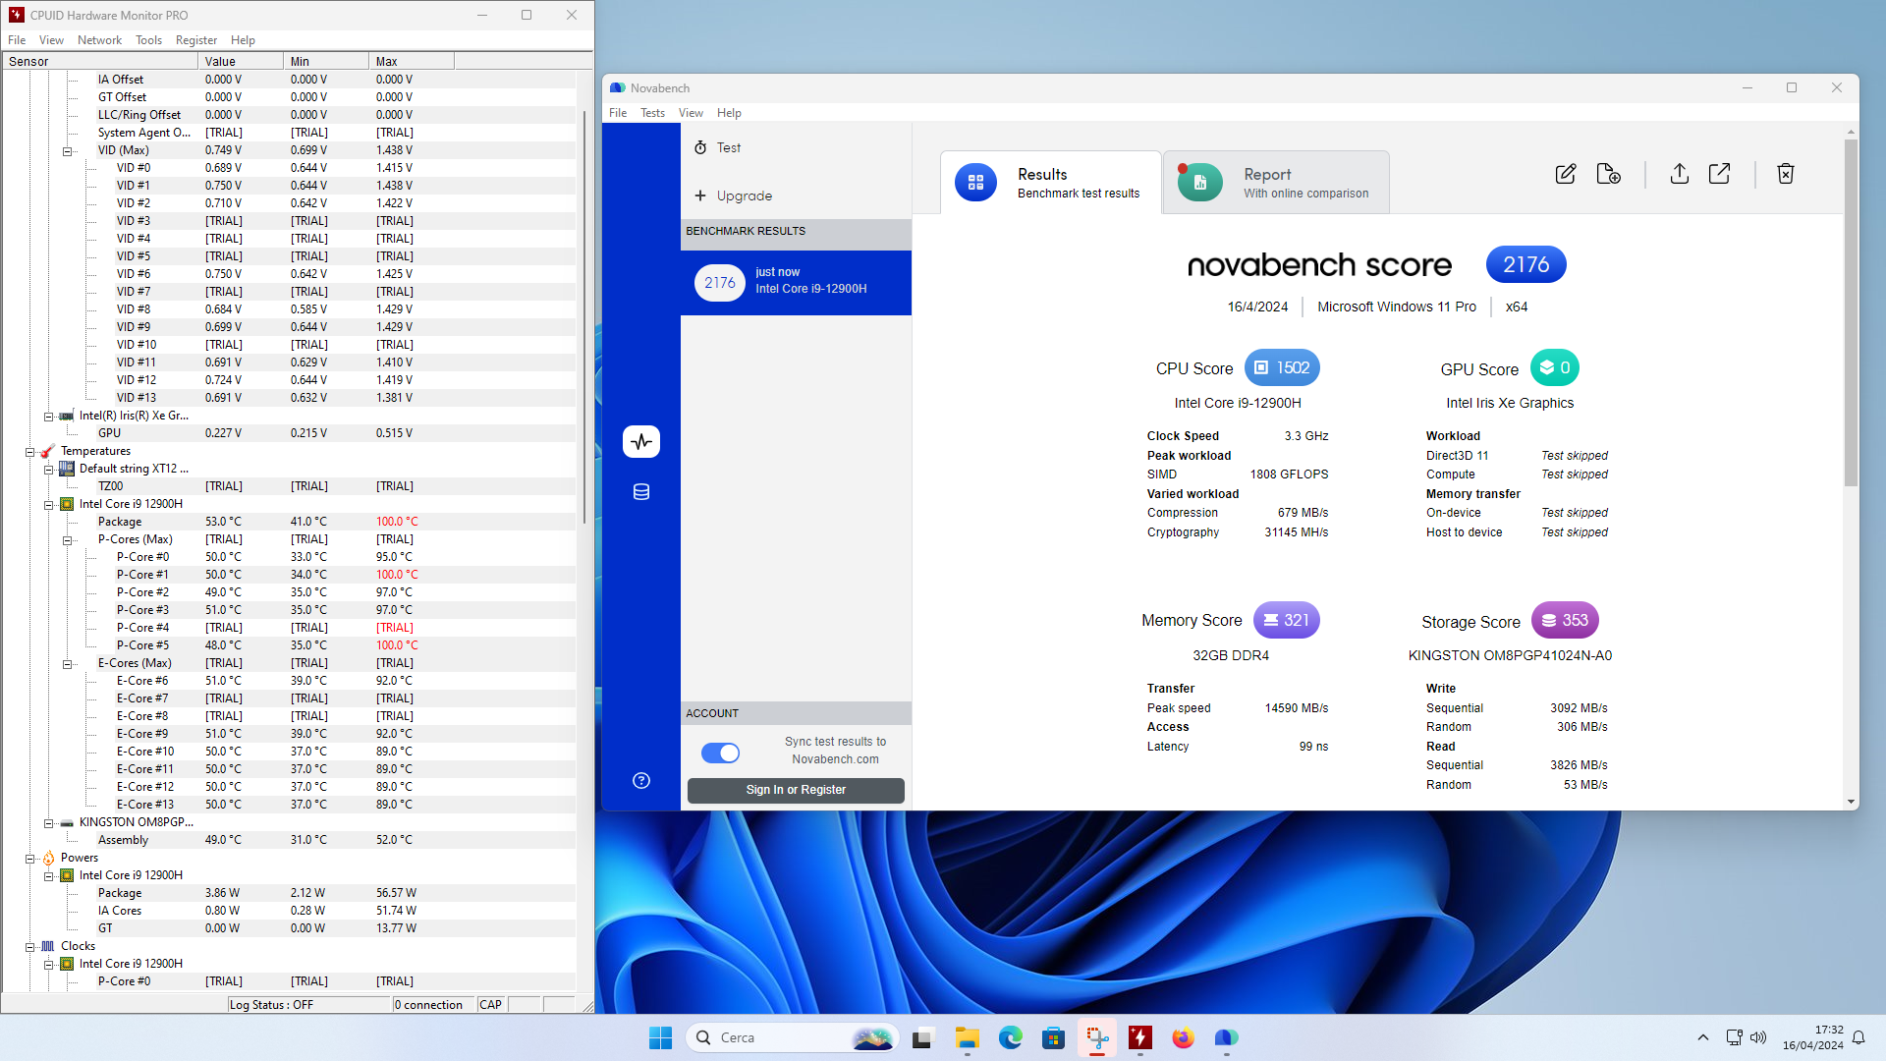This screenshot has height=1061, width=1886.
Task: Click the Windows Start button in taskbar
Action: [x=660, y=1038]
